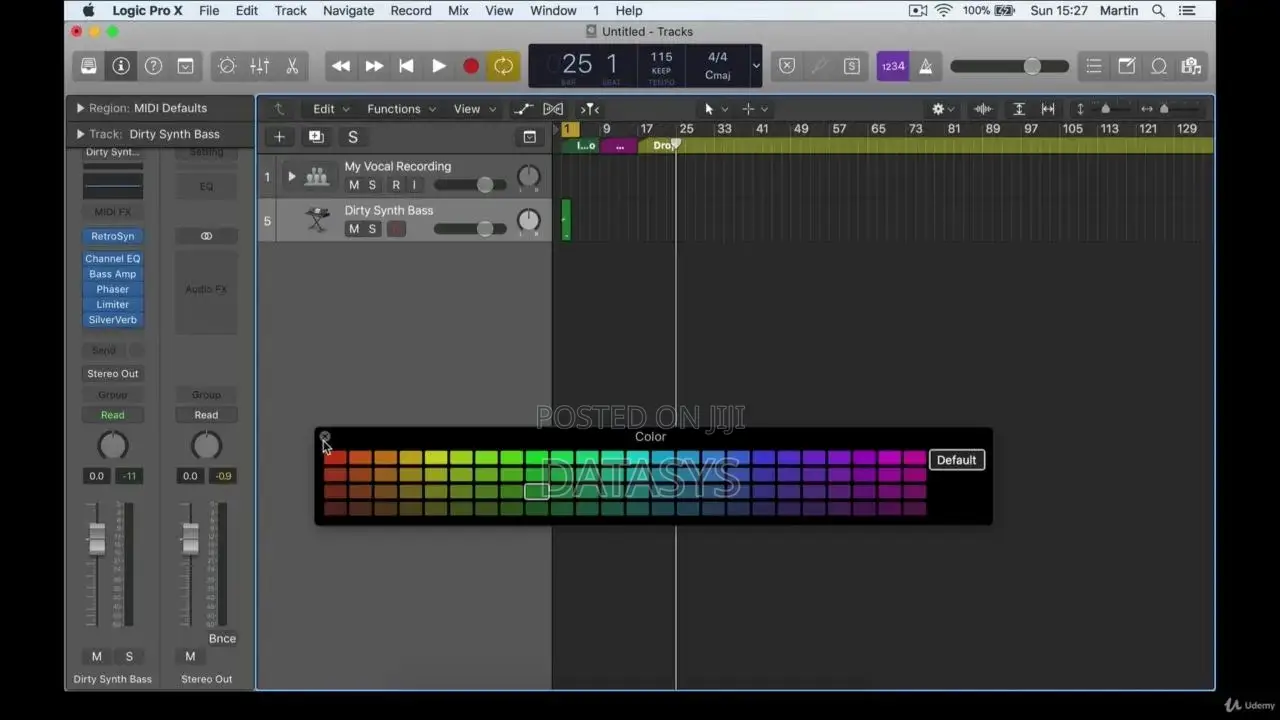Image resolution: width=1280 pixels, height=720 pixels.
Task: Open the display mode arrow next to LCD
Action: tap(756, 66)
